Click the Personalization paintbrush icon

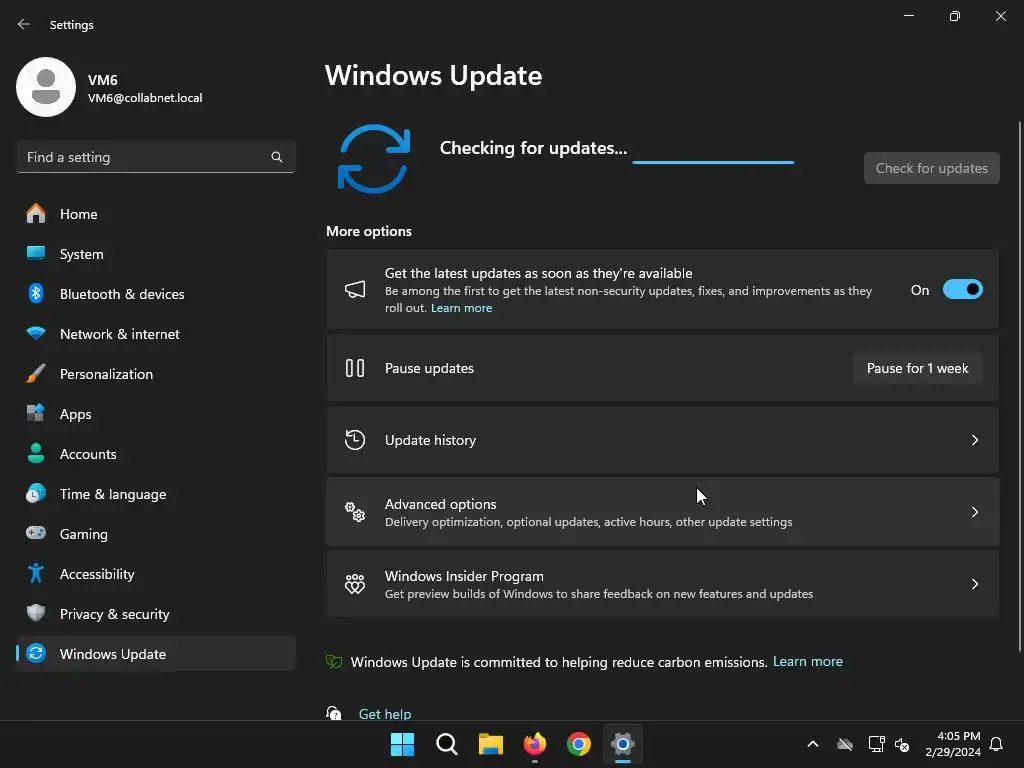tap(36, 374)
